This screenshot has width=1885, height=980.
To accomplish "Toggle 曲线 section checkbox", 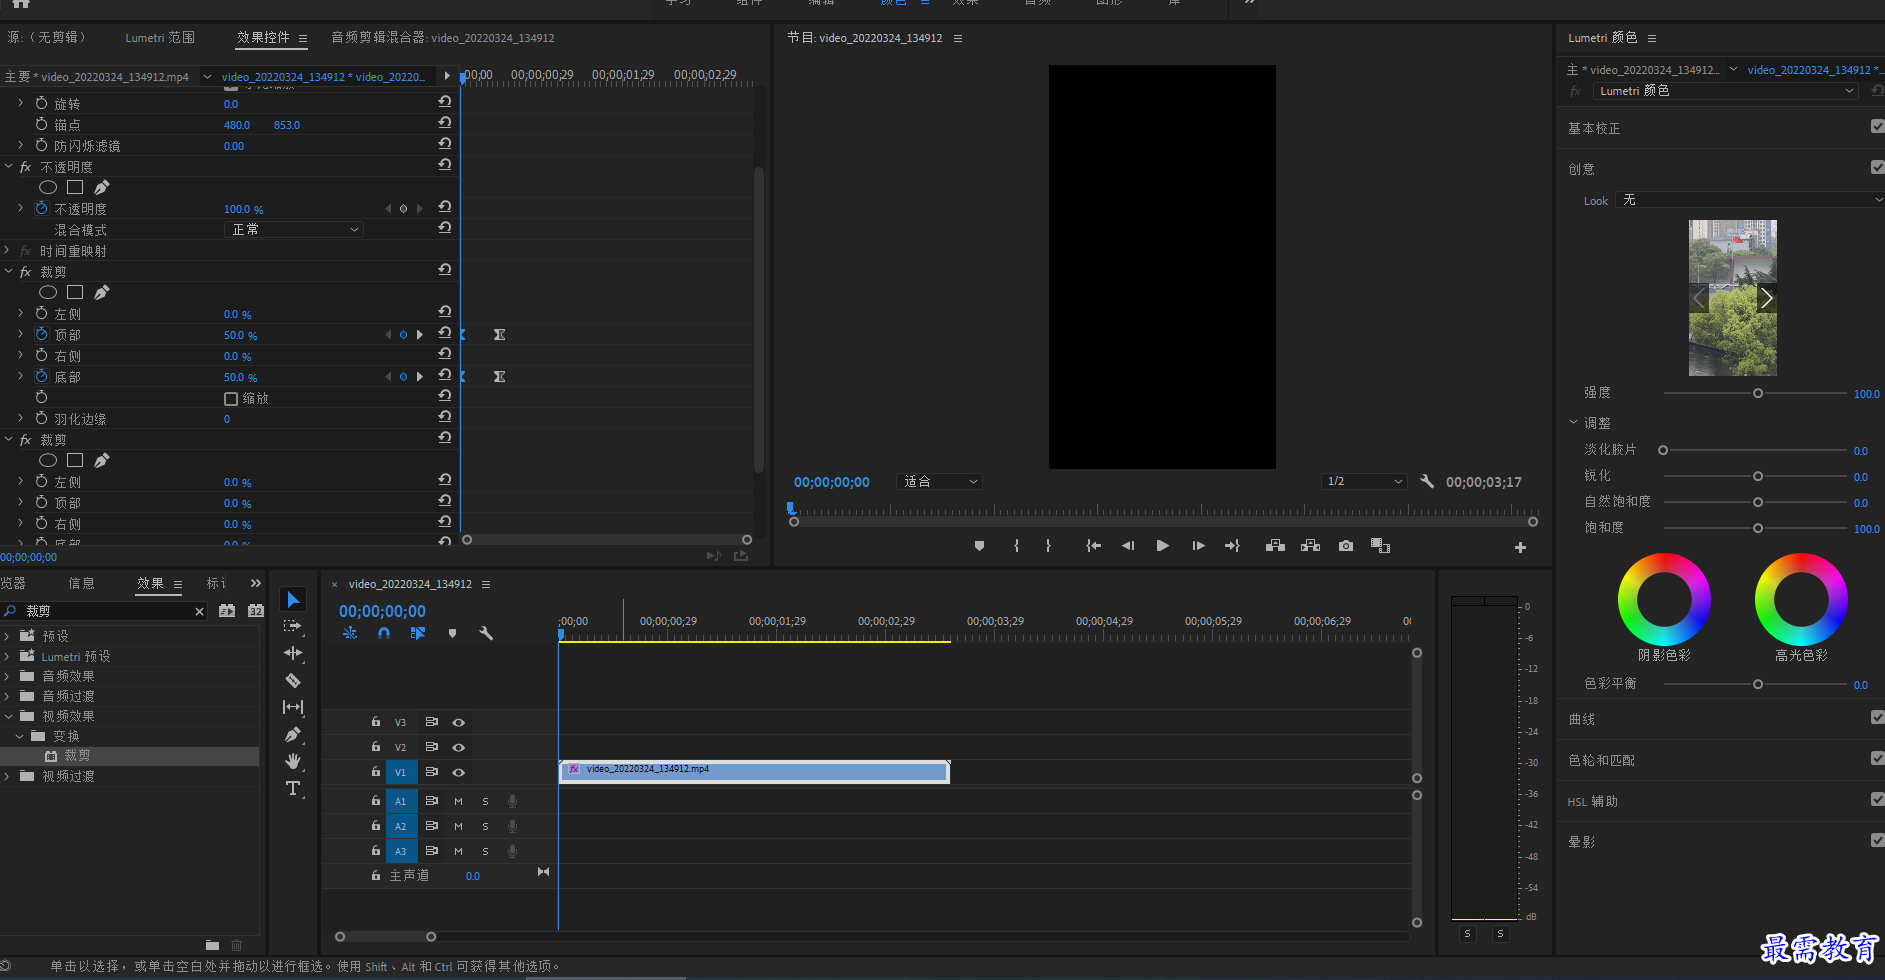I will point(1877,717).
